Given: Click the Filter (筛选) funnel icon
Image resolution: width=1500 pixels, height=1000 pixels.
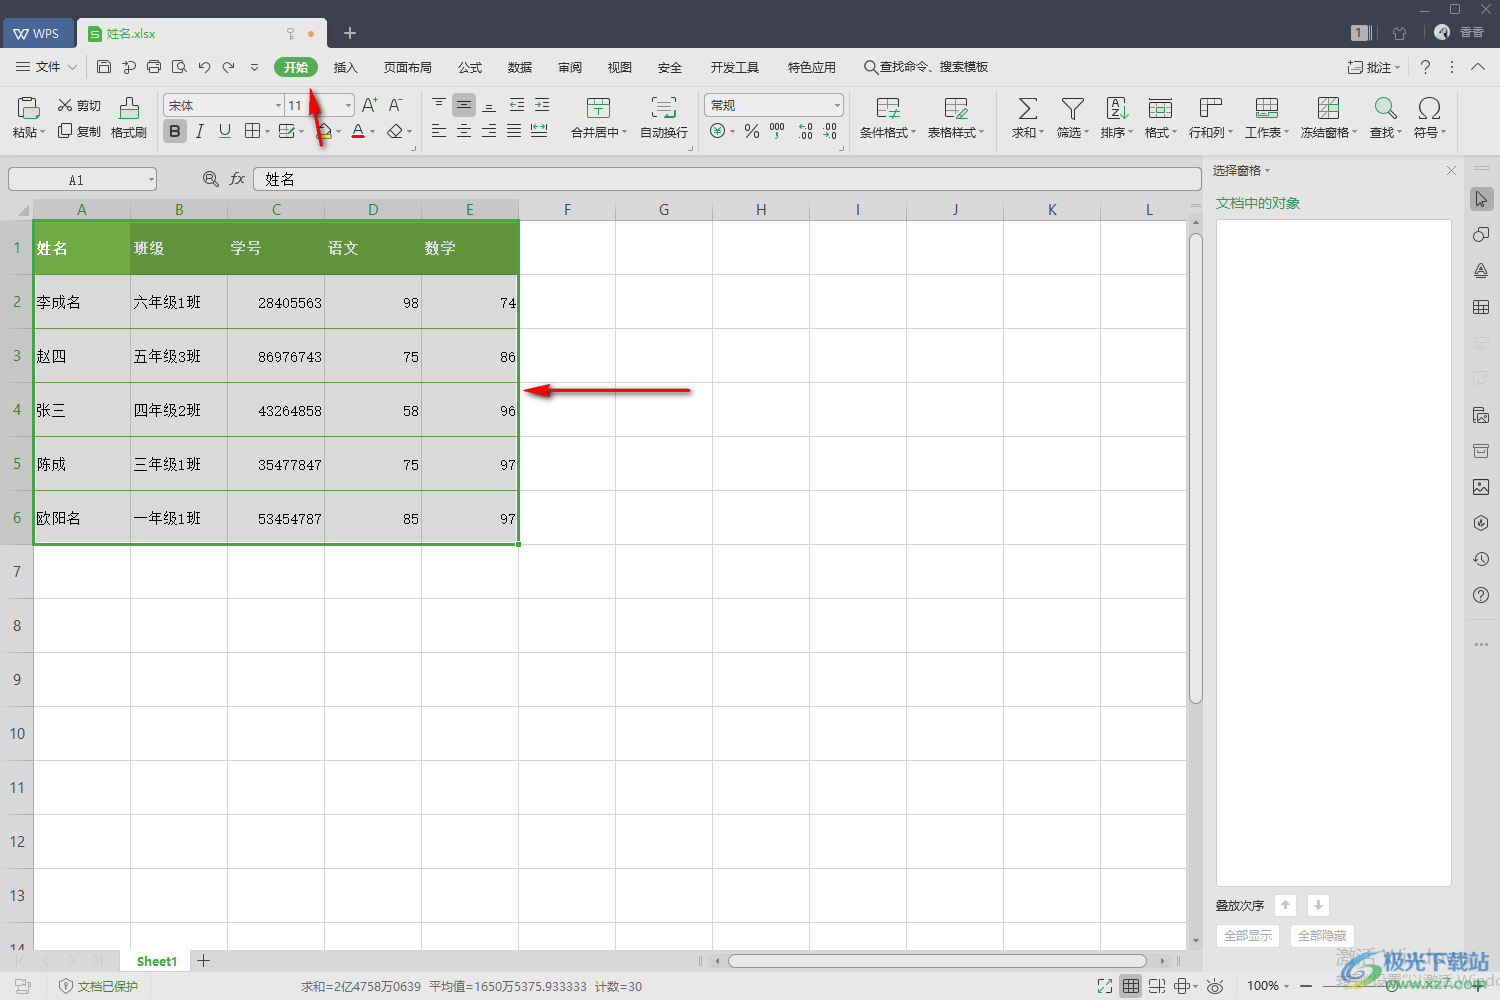Looking at the screenshot, I should pos(1072,108).
